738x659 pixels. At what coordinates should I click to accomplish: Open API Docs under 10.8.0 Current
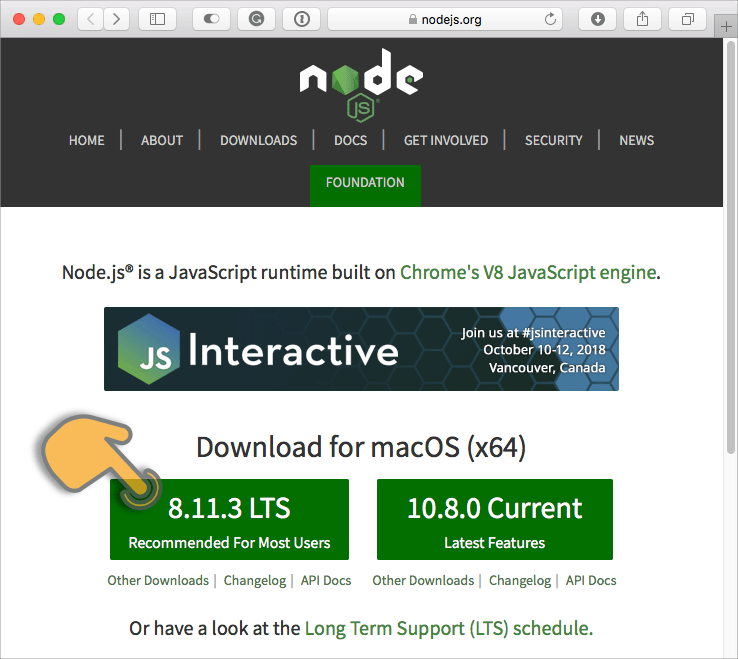tap(591, 580)
